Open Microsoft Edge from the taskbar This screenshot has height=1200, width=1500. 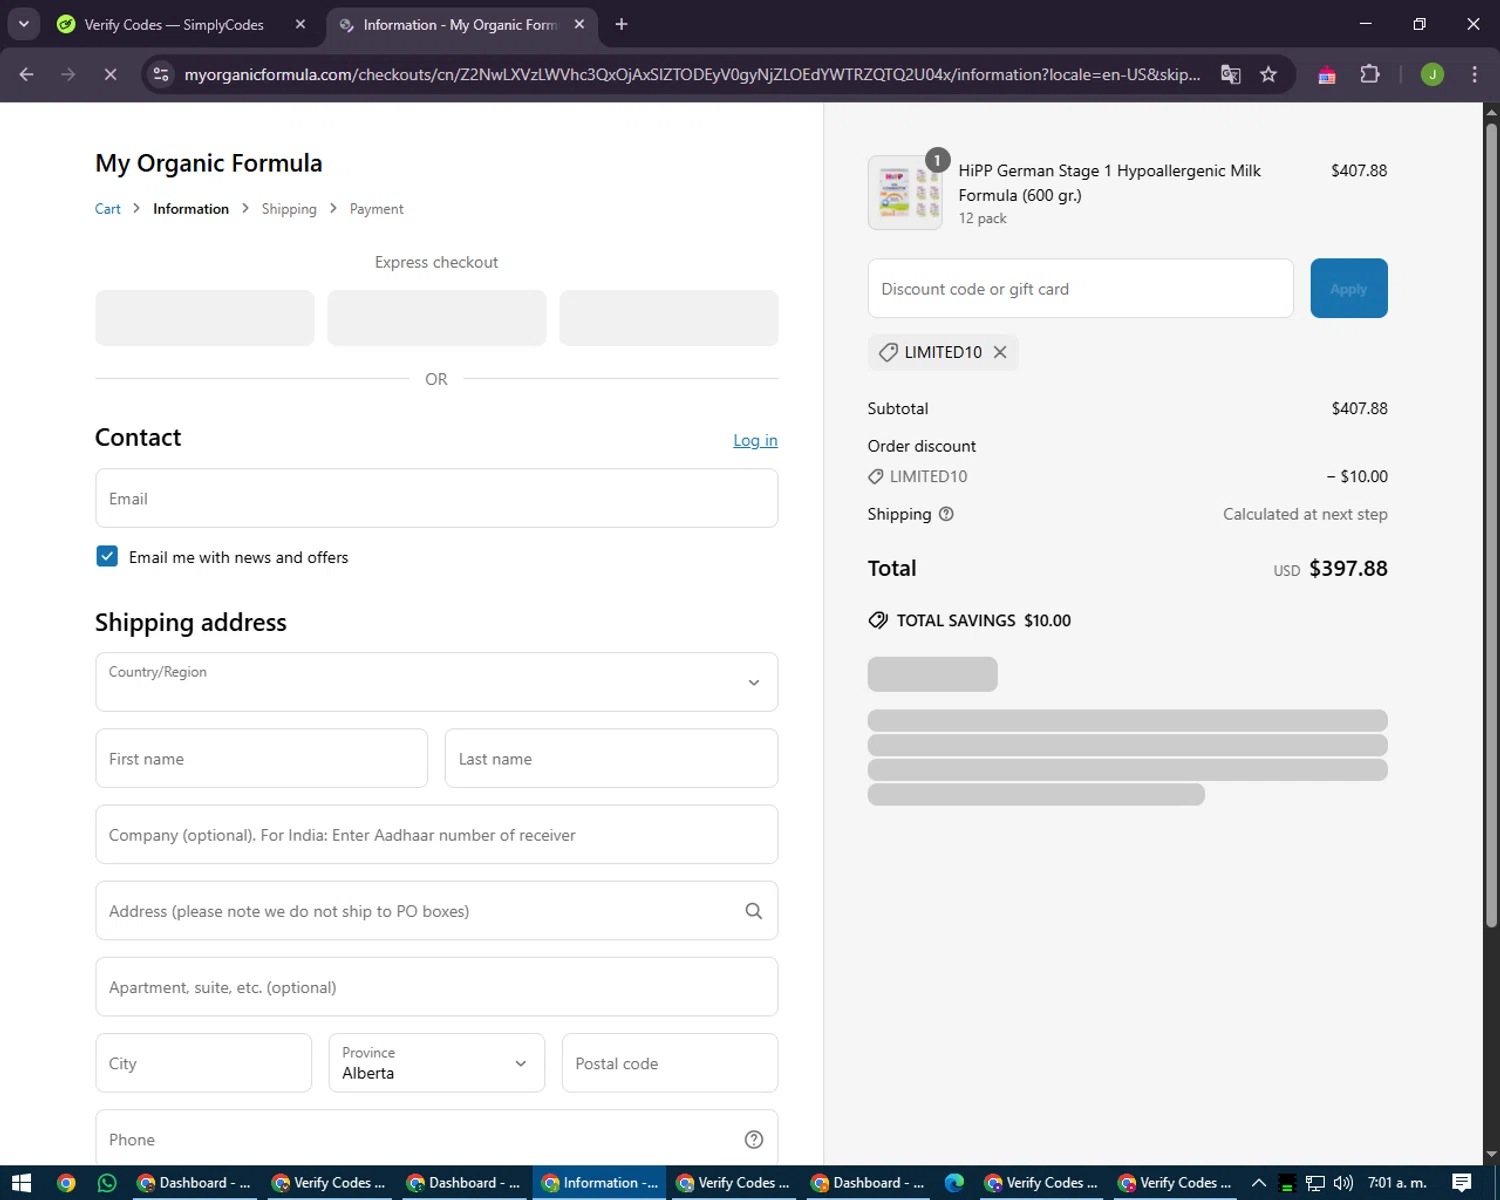[954, 1183]
